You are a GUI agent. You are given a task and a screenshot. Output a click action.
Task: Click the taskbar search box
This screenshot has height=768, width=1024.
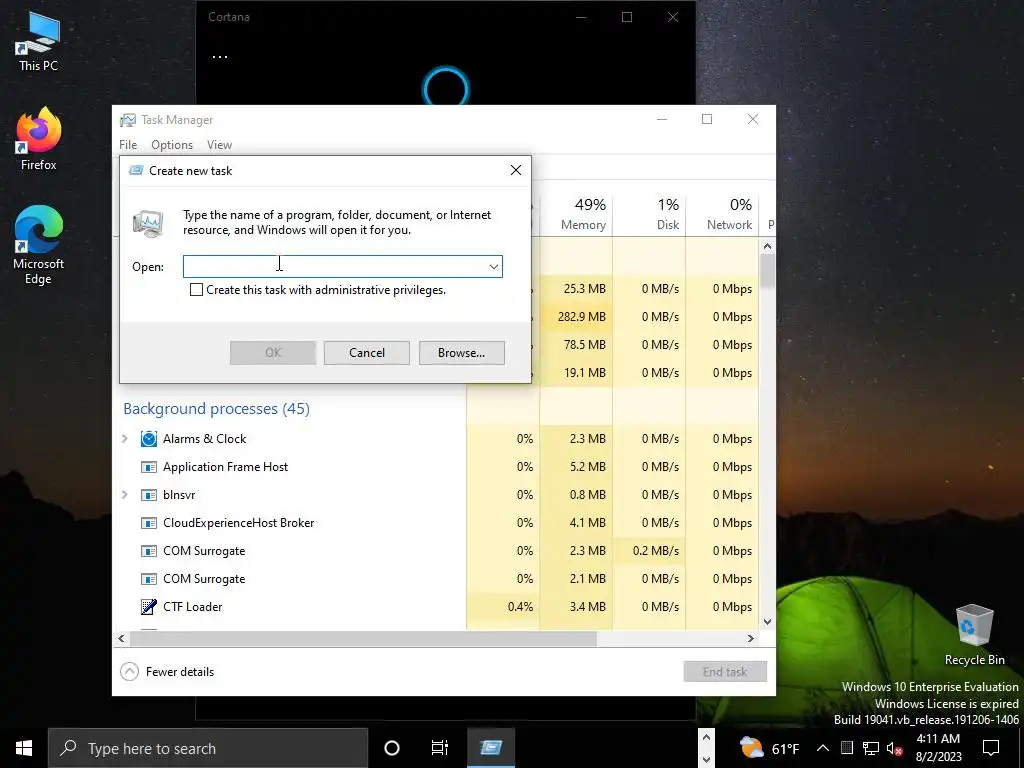[208, 748]
